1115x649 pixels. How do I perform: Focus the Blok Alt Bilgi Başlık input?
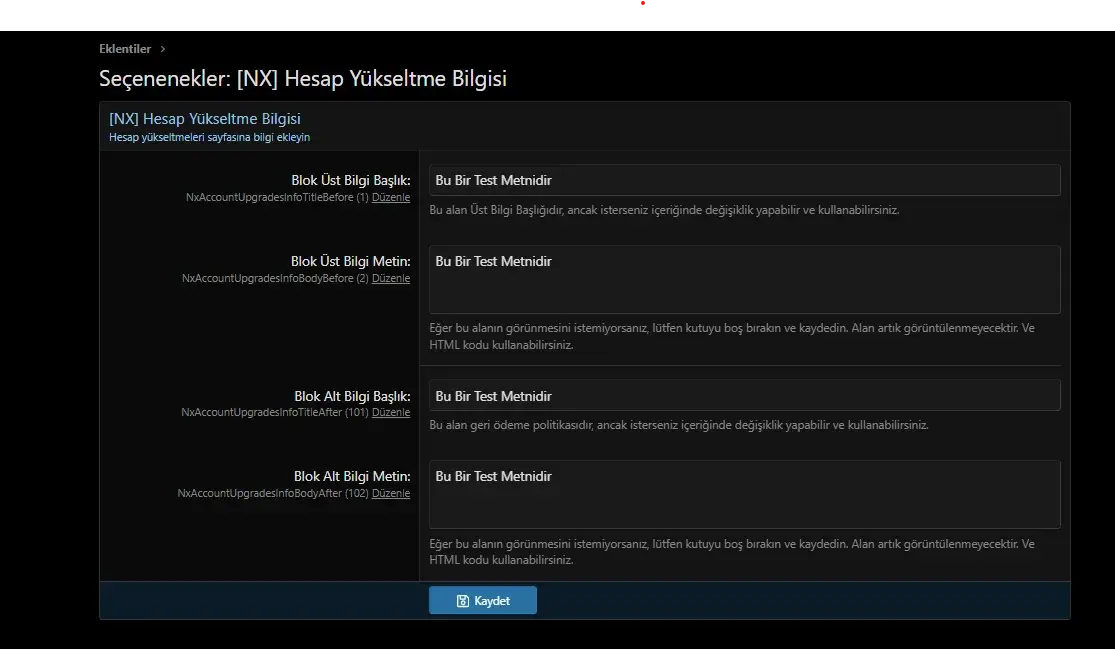point(744,396)
